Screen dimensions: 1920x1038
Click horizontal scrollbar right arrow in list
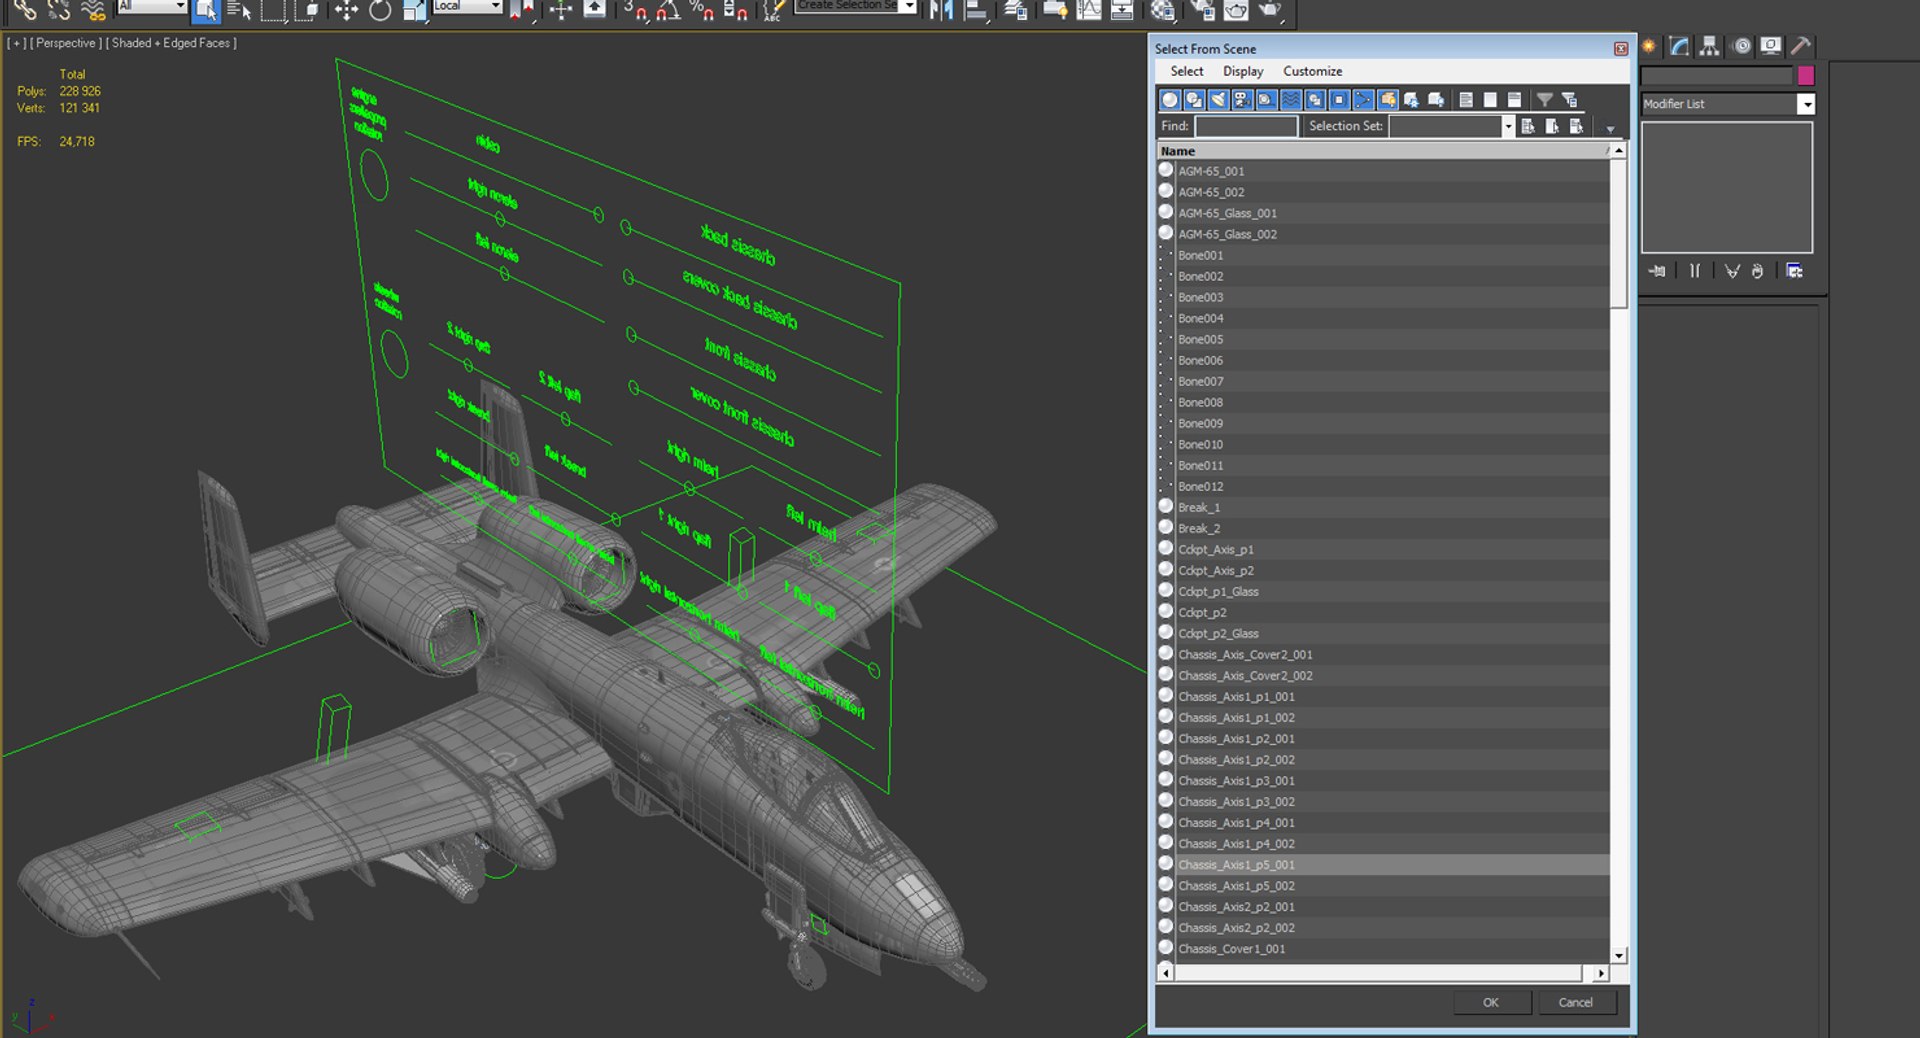(1601, 973)
